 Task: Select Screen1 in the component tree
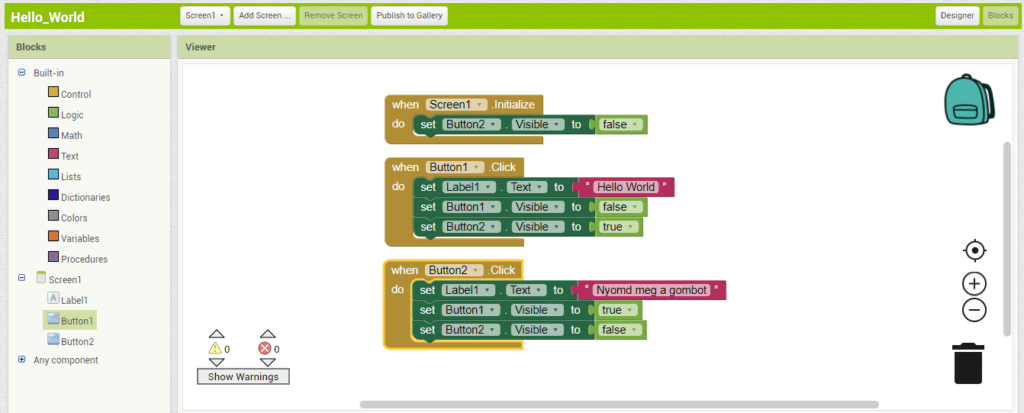pyautogui.click(x=59, y=279)
